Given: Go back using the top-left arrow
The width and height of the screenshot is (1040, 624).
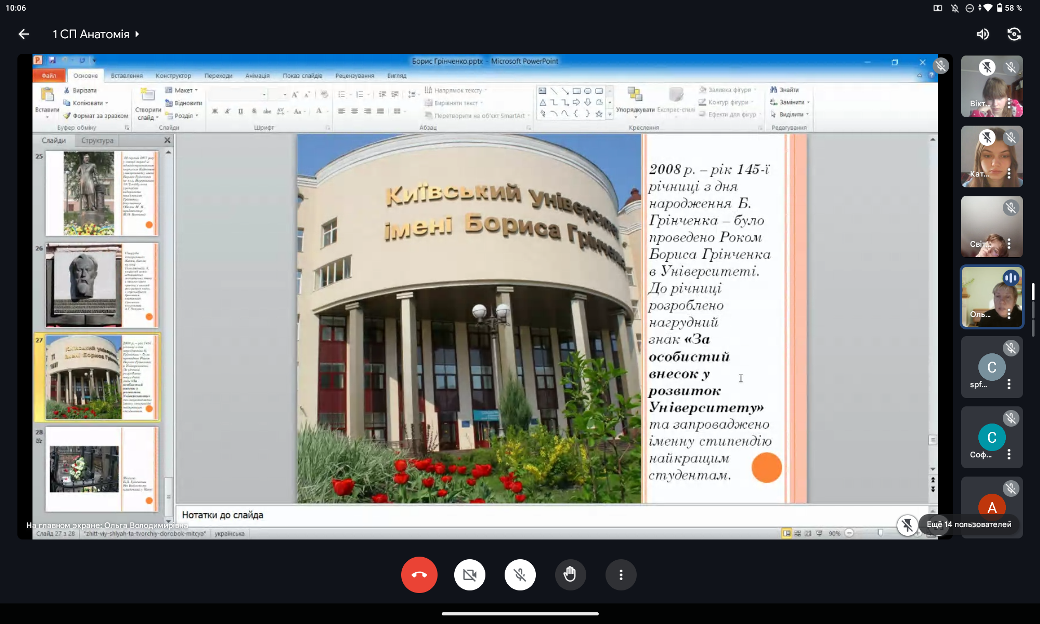Looking at the screenshot, I should click(x=24, y=34).
